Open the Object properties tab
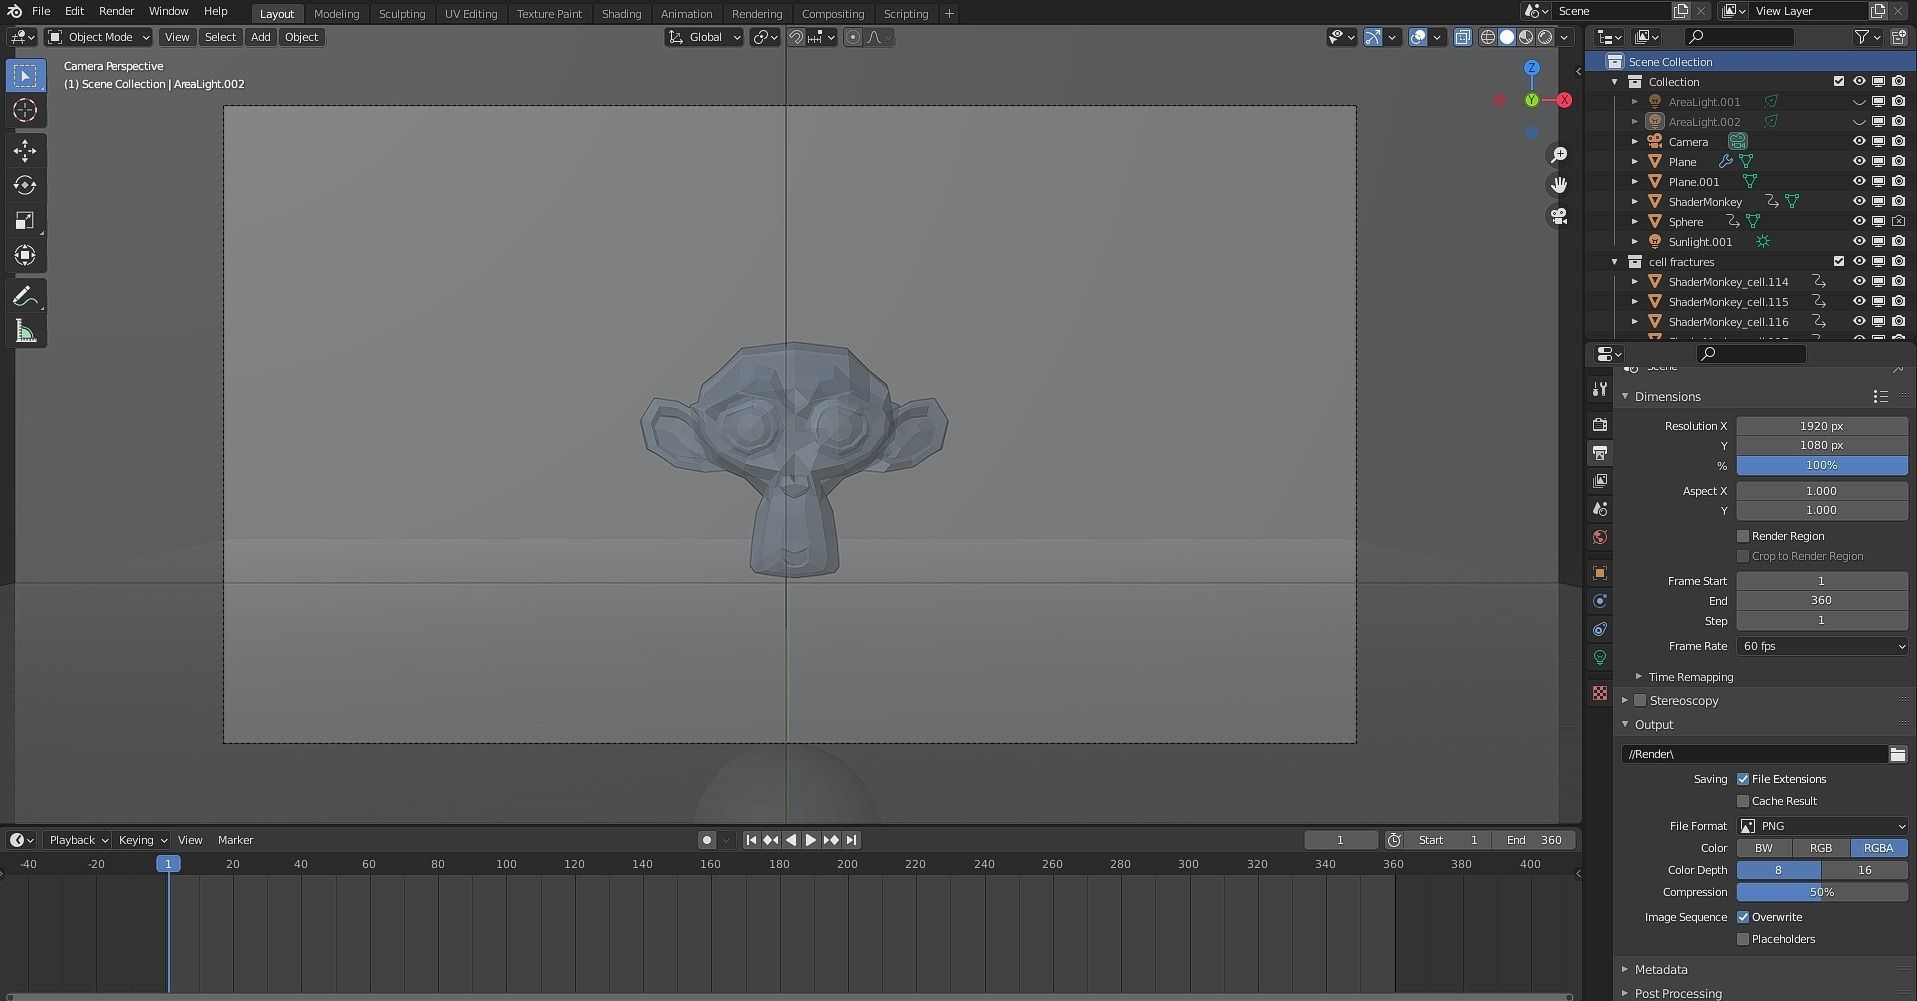This screenshot has width=1917, height=1001. (x=1600, y=573)
